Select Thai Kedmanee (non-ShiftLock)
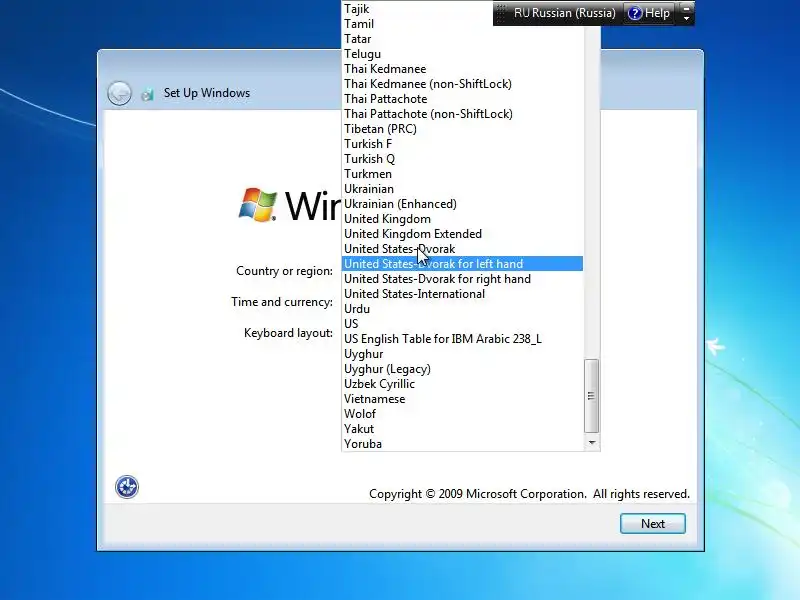Image resolution: width=800 pixels, height=600 pixels. pos(462,84)
